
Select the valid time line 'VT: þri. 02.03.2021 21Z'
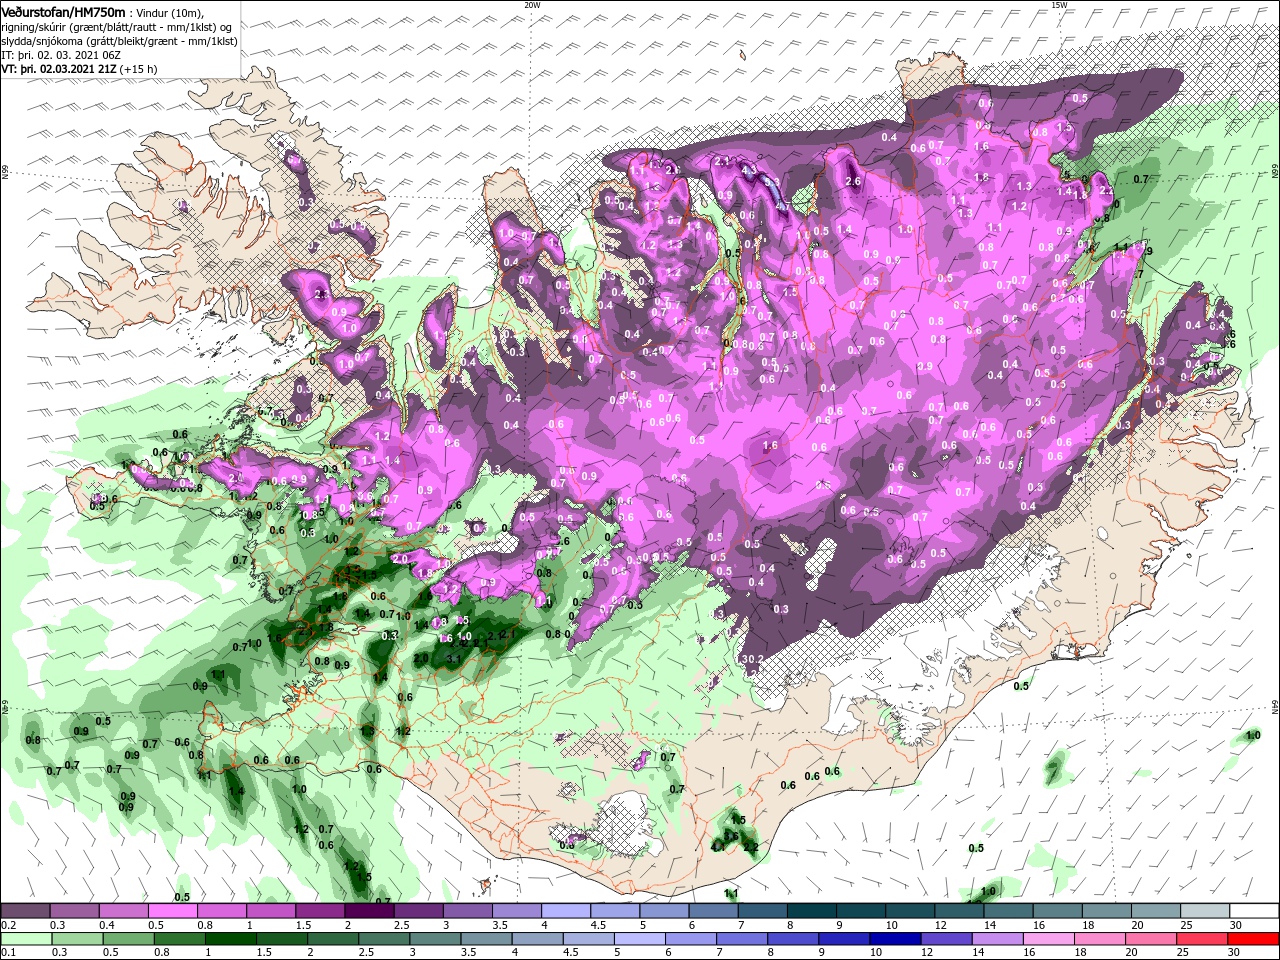(59, 69)
